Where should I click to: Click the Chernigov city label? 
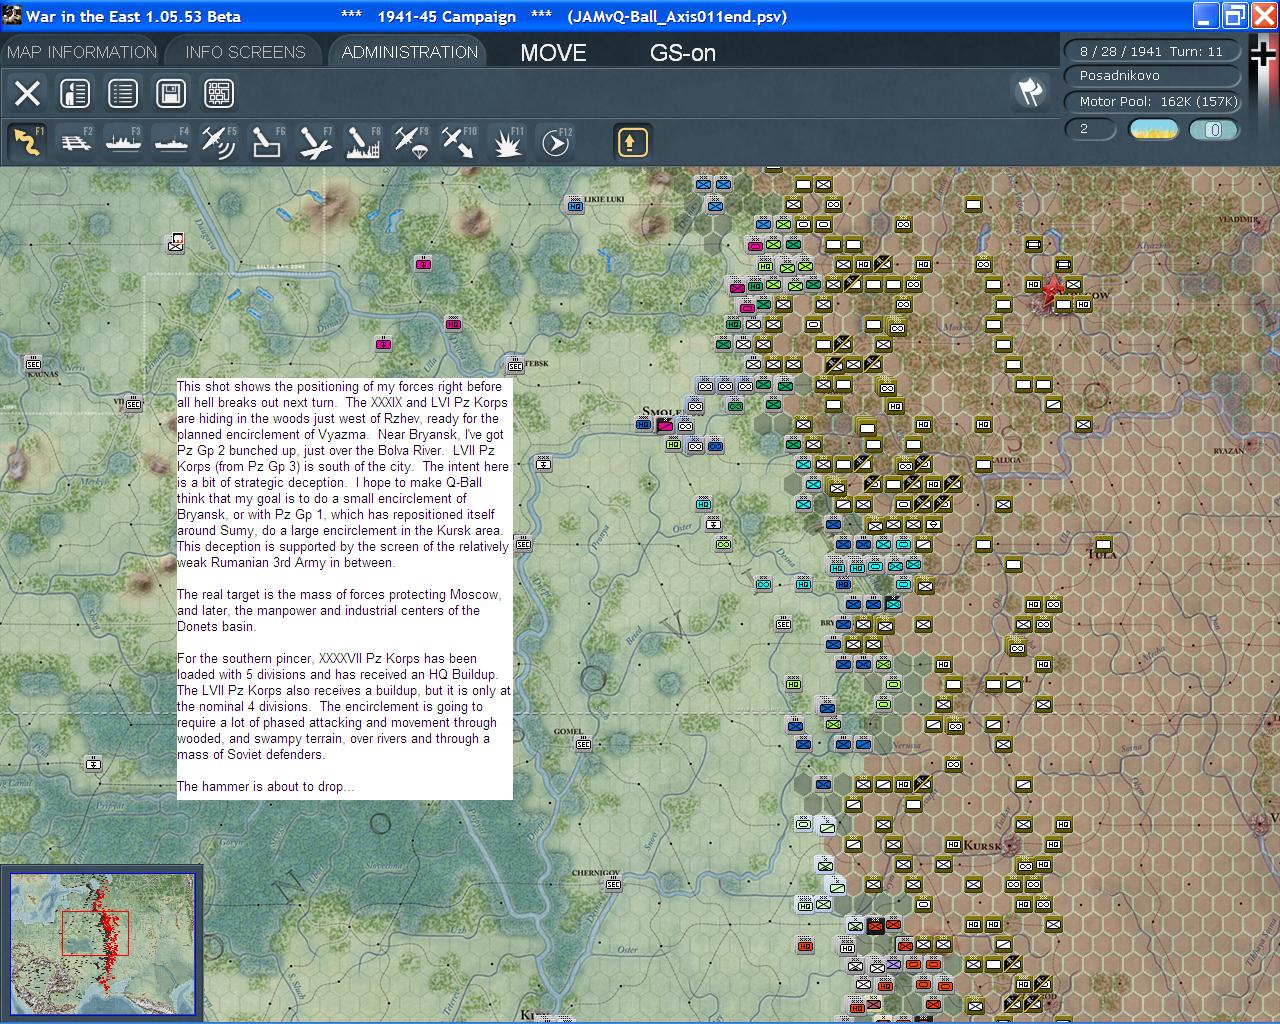[595, 873]
